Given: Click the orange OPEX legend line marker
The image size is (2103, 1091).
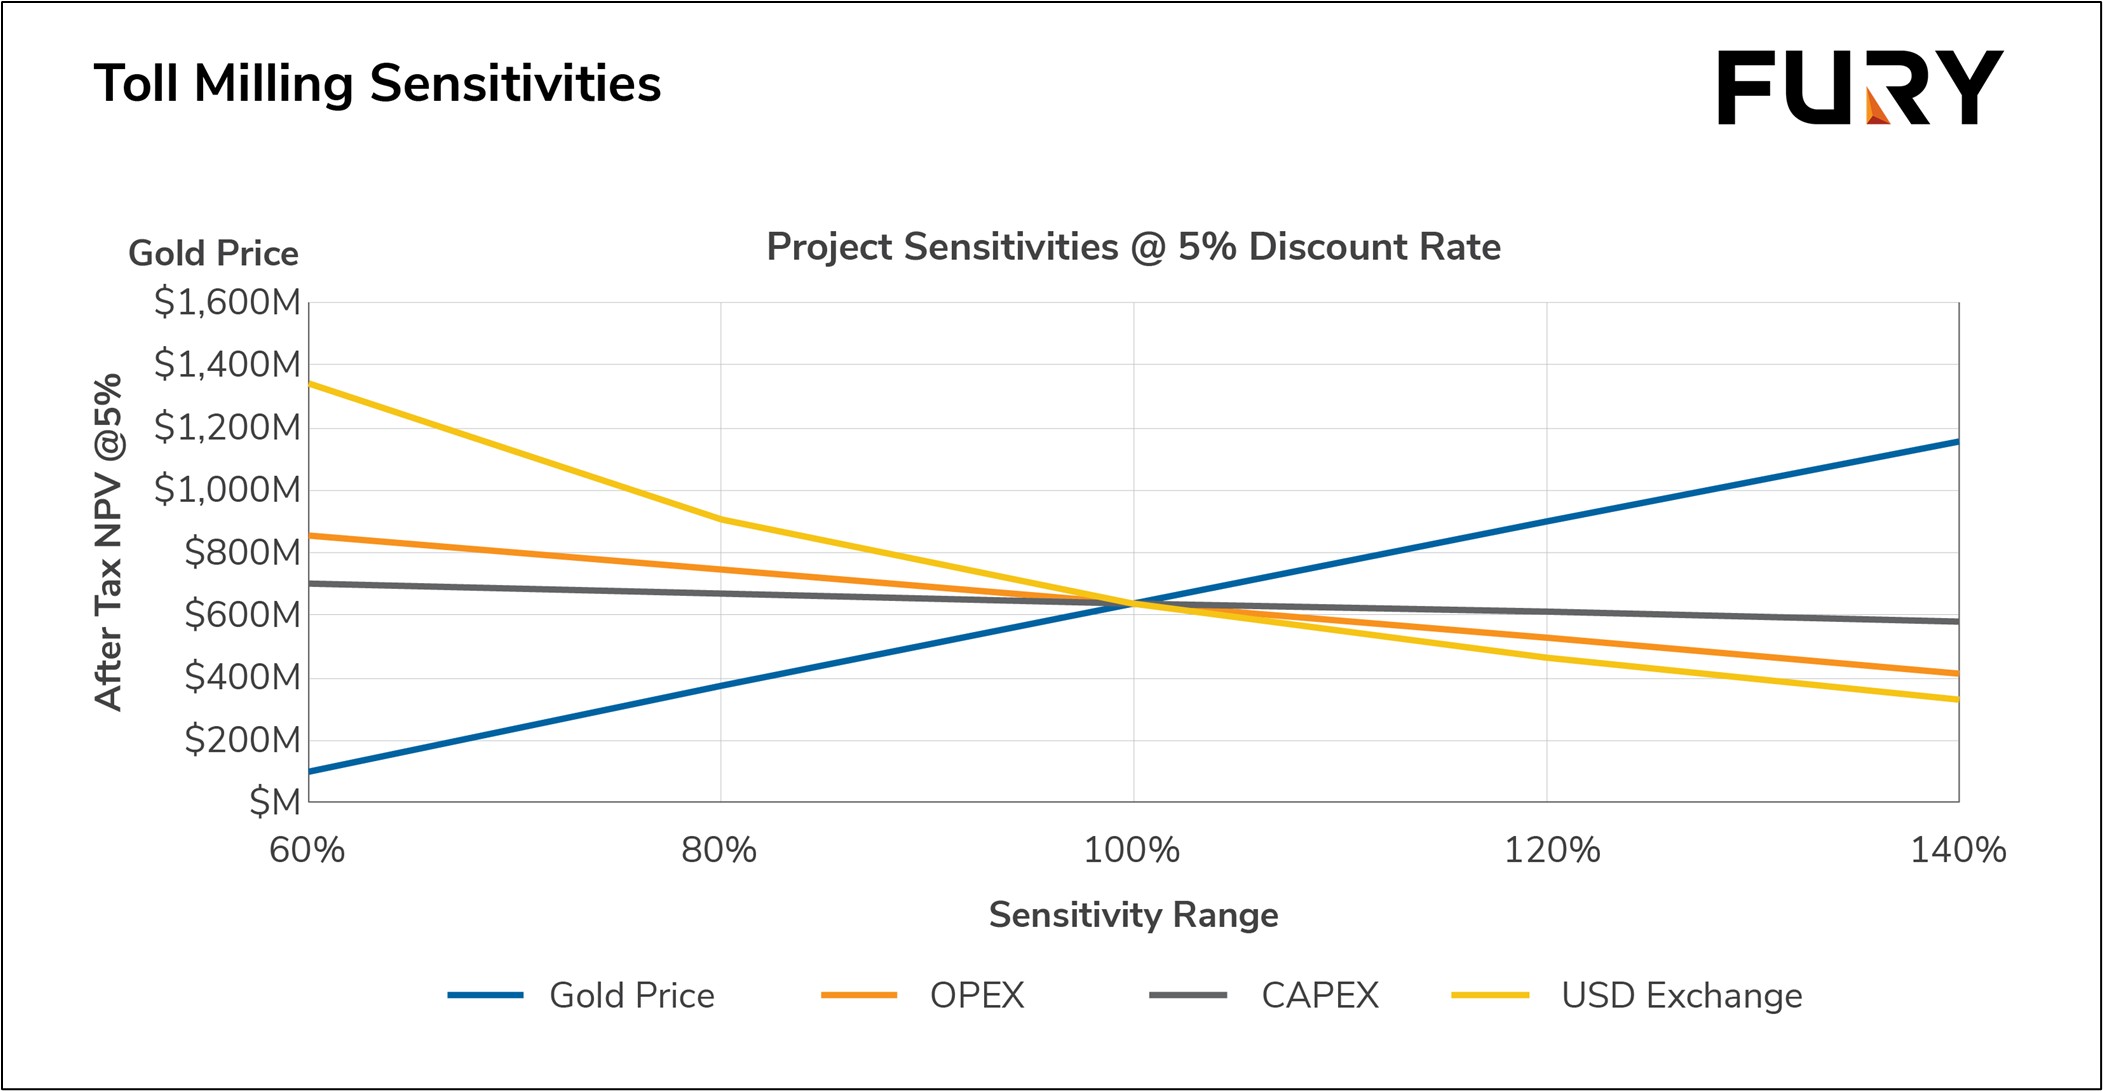Looking at the screenshot, I should tap(858, 995).
